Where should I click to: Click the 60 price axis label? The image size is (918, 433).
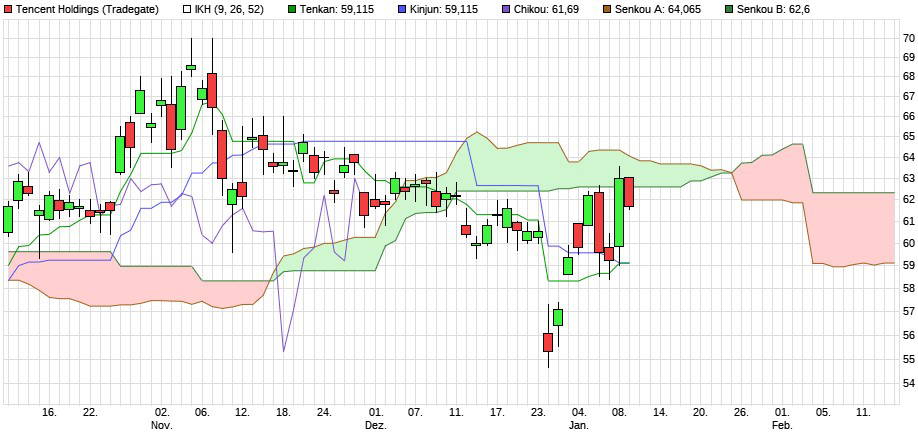point(909,245)
